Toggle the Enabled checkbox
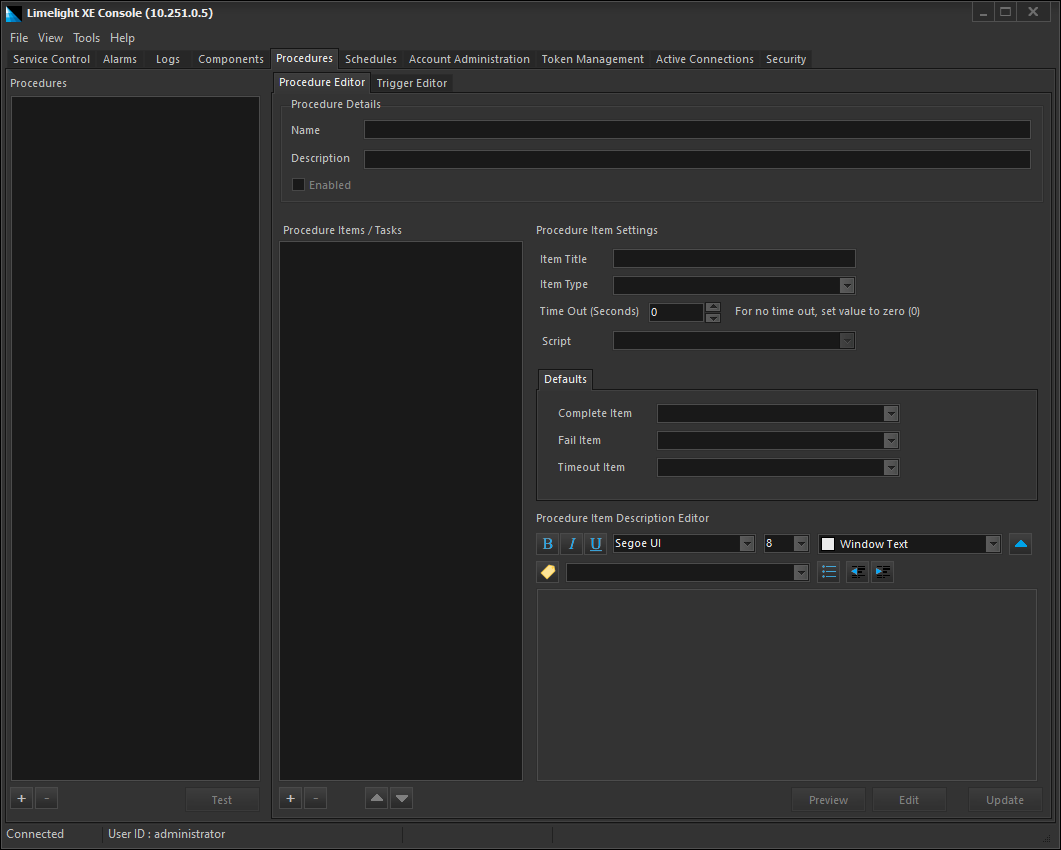This screenshot has height=850, width=1061. click(x=298, y=185)
